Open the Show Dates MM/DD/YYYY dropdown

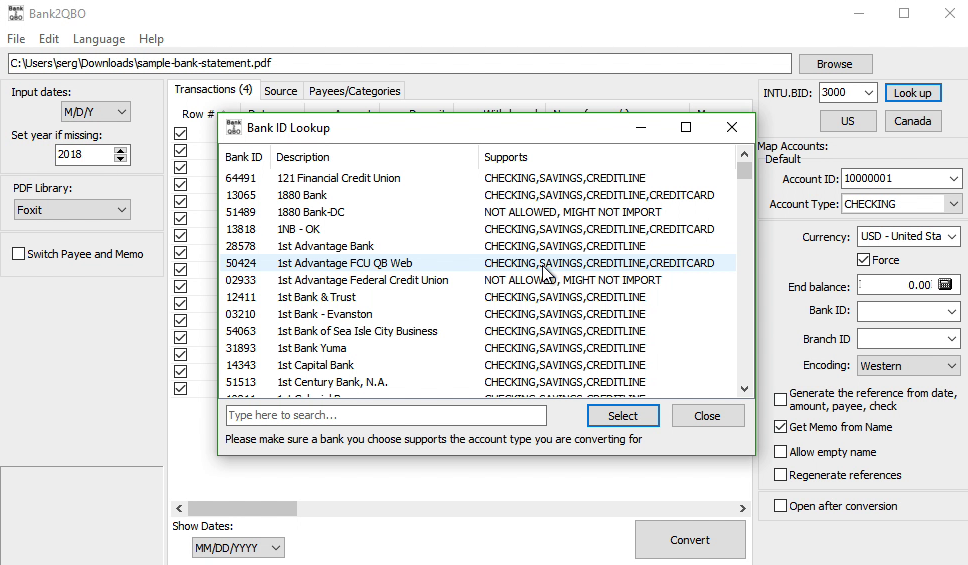[x=238, y=548]
